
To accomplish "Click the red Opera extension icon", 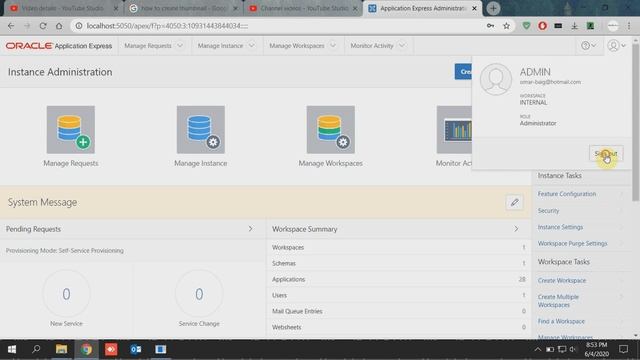I will pos(542,26).
